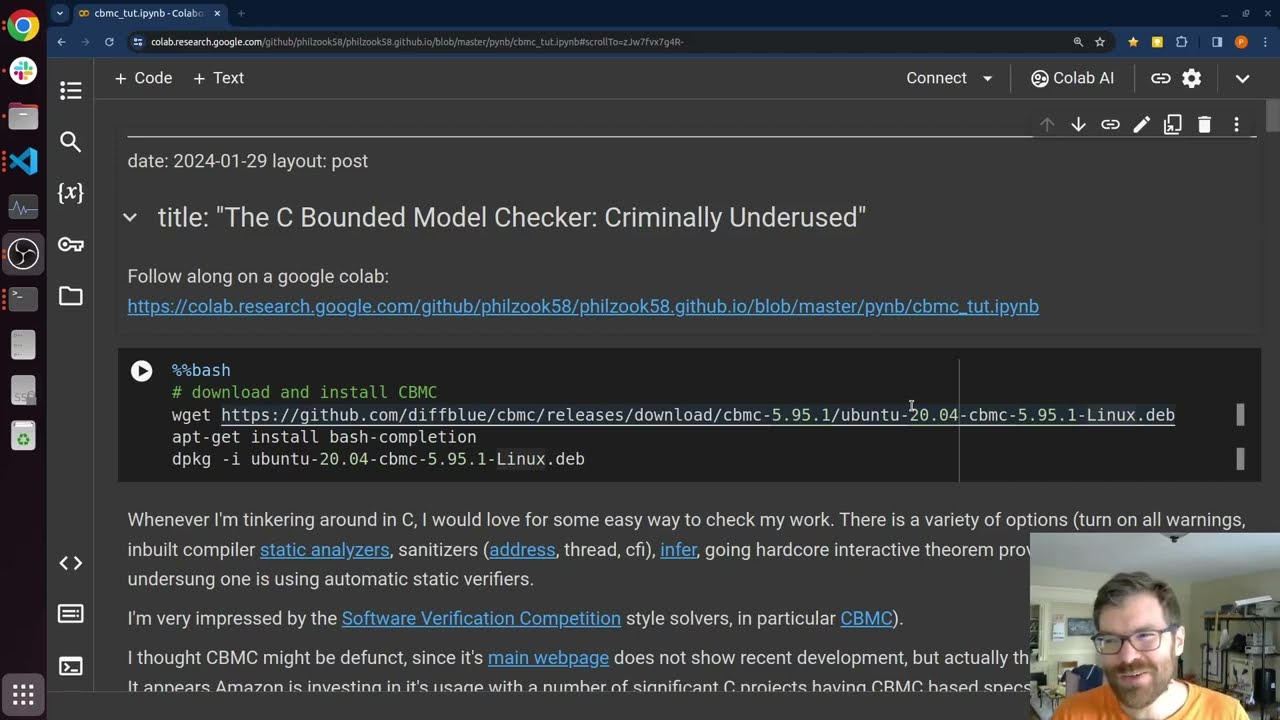
Task: Open more cell actions menu
Action: 1236,125
